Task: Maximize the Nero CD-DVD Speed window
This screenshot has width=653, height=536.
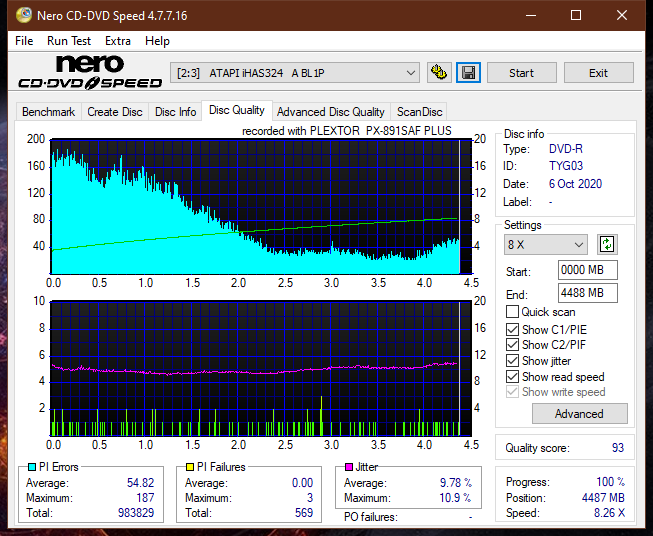Action: pyautogui.click(x=576, y=15)
